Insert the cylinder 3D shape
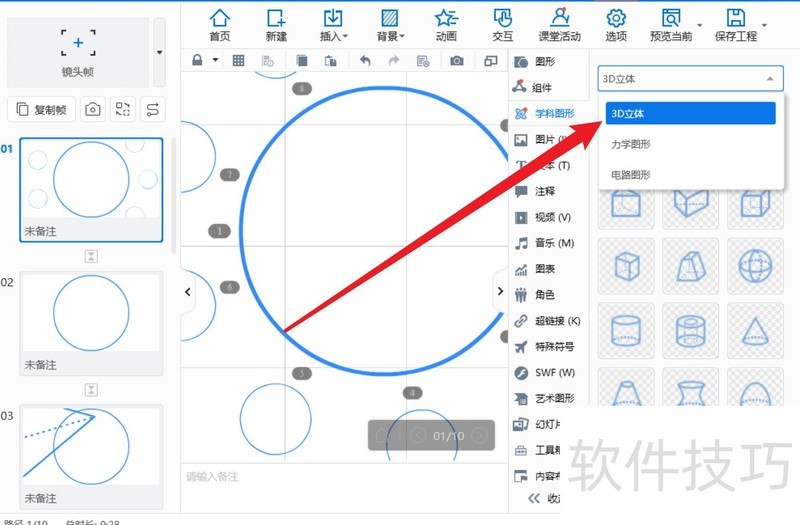 tap(626, 331)
